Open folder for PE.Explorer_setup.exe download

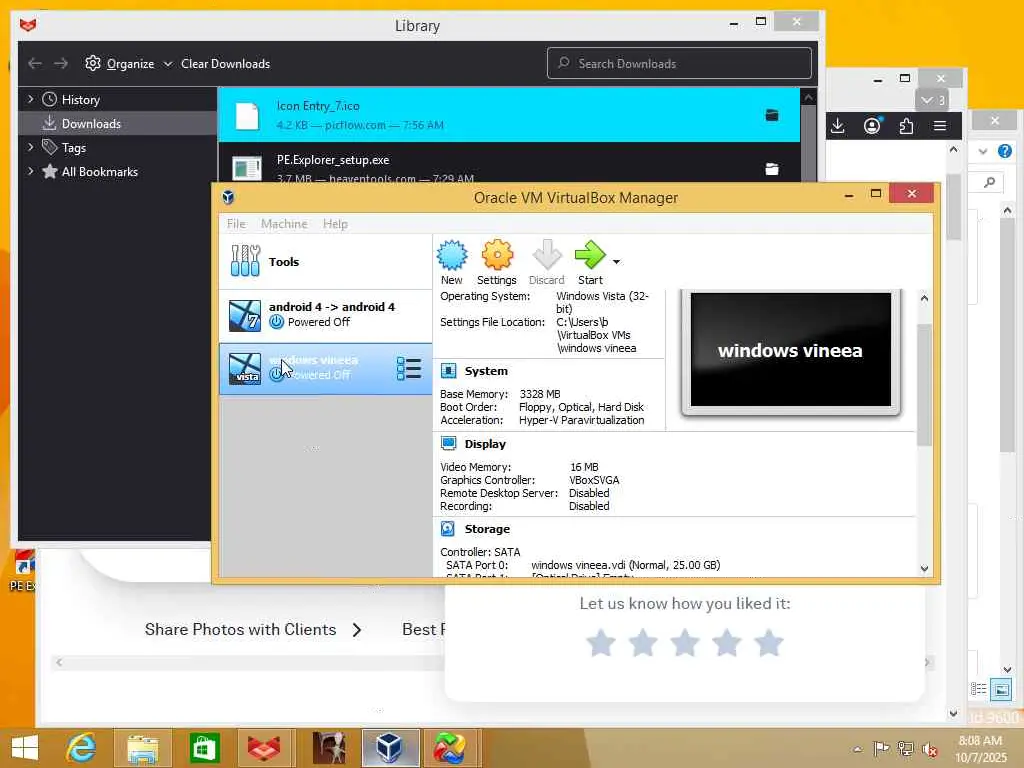coord(772,169)
